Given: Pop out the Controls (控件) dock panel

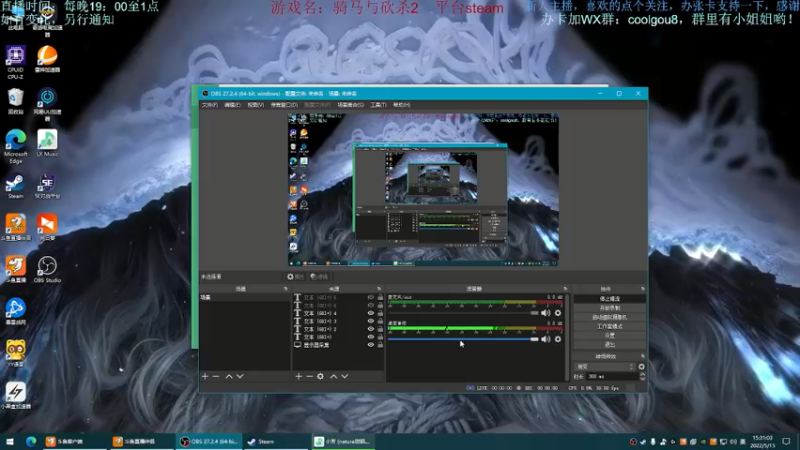Looking at the screenshot, I should (643, 289).
